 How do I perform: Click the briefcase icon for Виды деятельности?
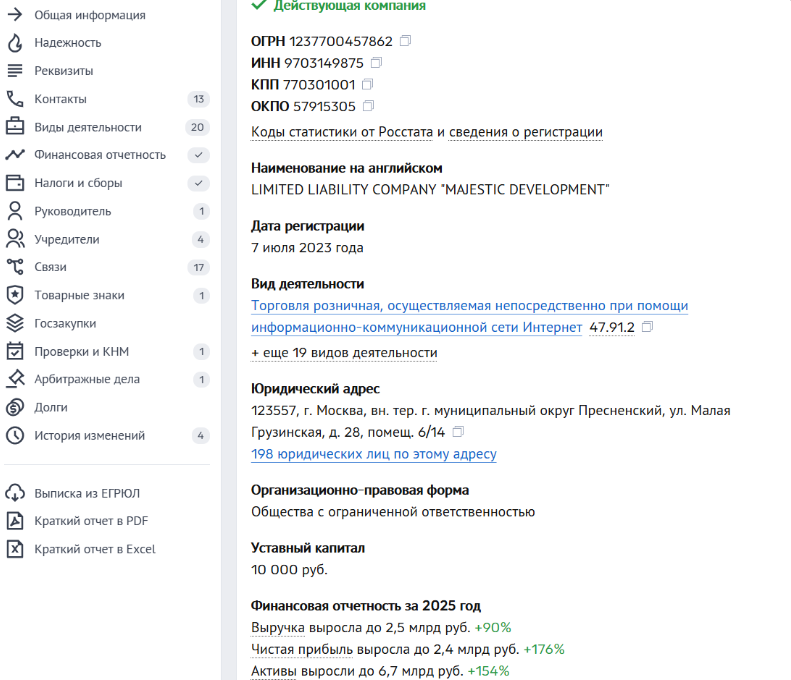(15, 127)
